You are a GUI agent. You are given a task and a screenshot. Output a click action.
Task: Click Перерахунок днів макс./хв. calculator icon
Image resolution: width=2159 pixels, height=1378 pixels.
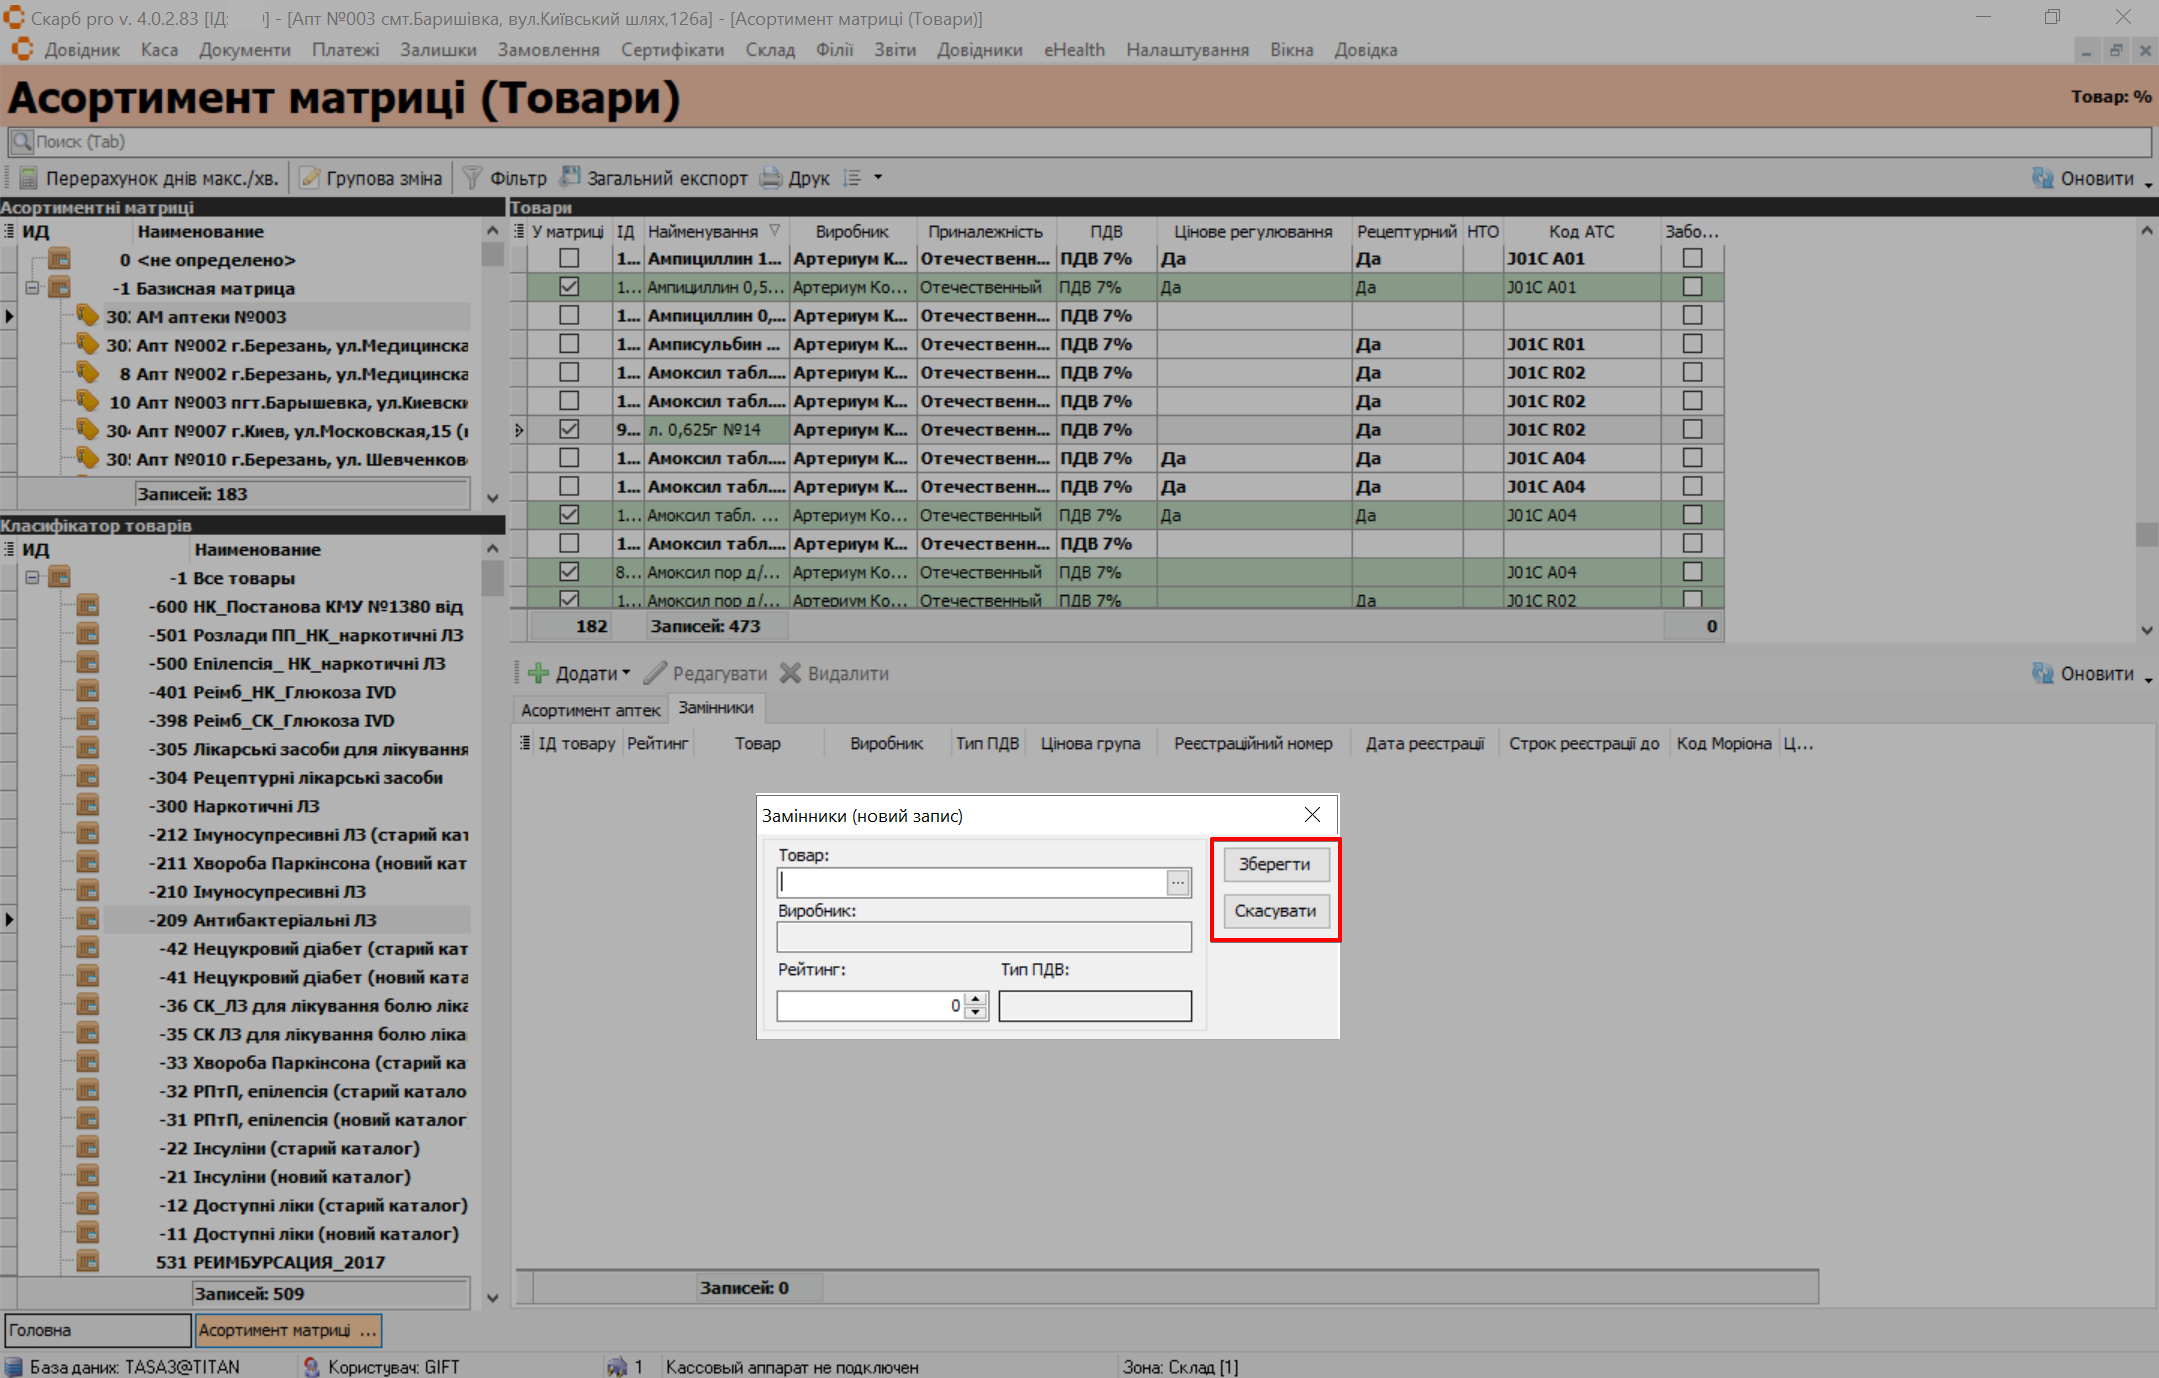(x=28, y=178)
